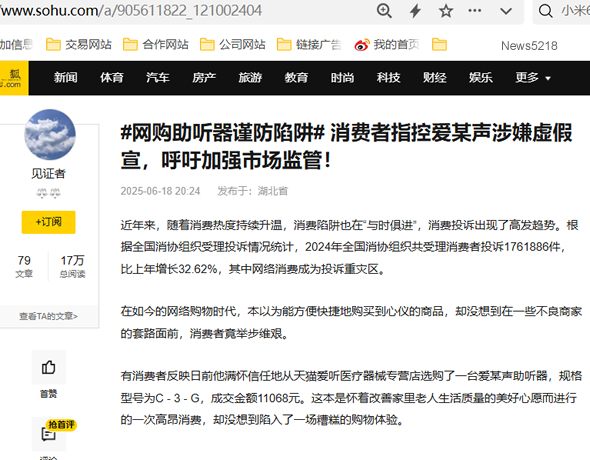The height and width of the screenshot is (460, 590).
Task: Click the paragraph starting 在如今的网络购物时代
Action: point(351,322)
